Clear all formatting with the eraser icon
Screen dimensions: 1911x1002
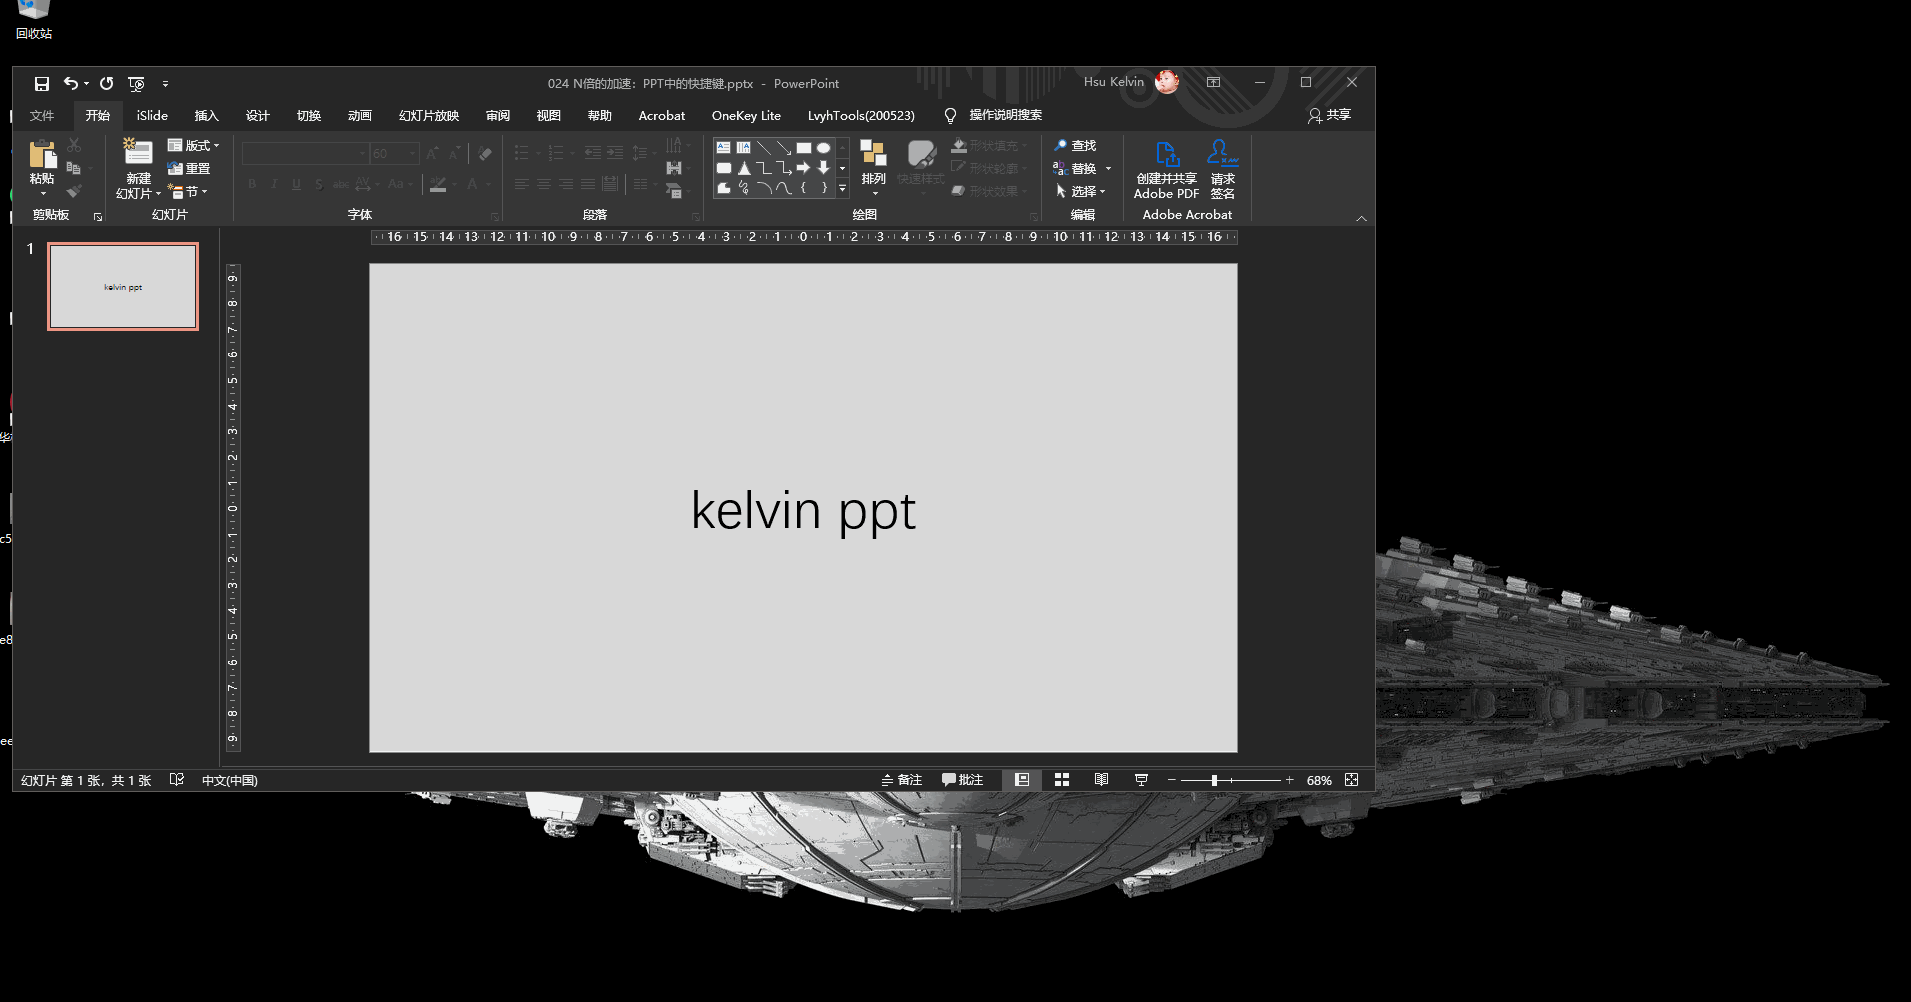[485, 153]
